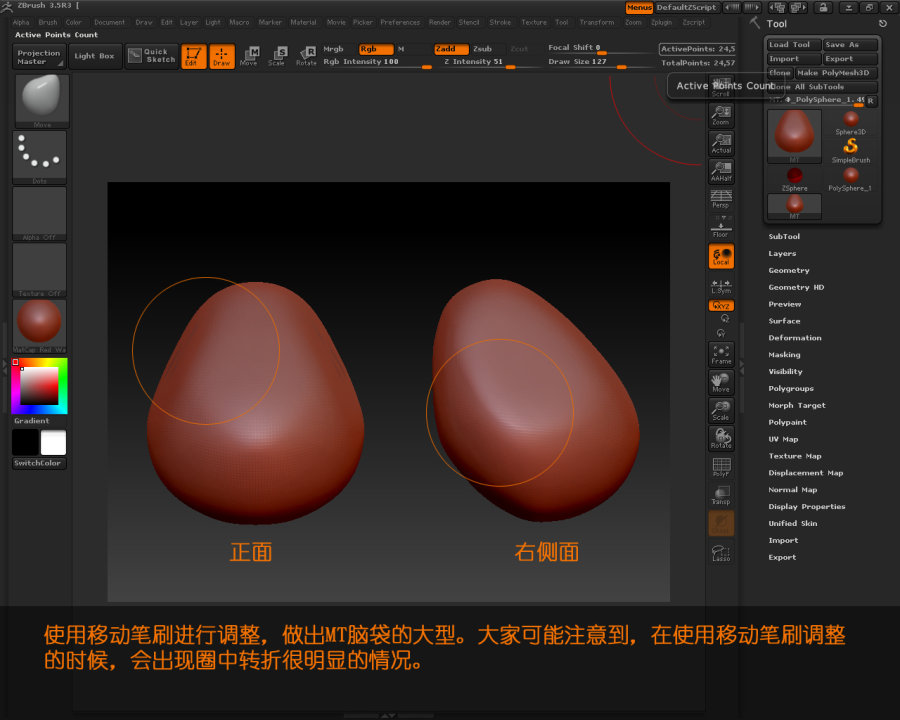Click the white main color swatch
The height and width of the screenshot is (720, 900).
pyautogui.click(x=53, y=443)
